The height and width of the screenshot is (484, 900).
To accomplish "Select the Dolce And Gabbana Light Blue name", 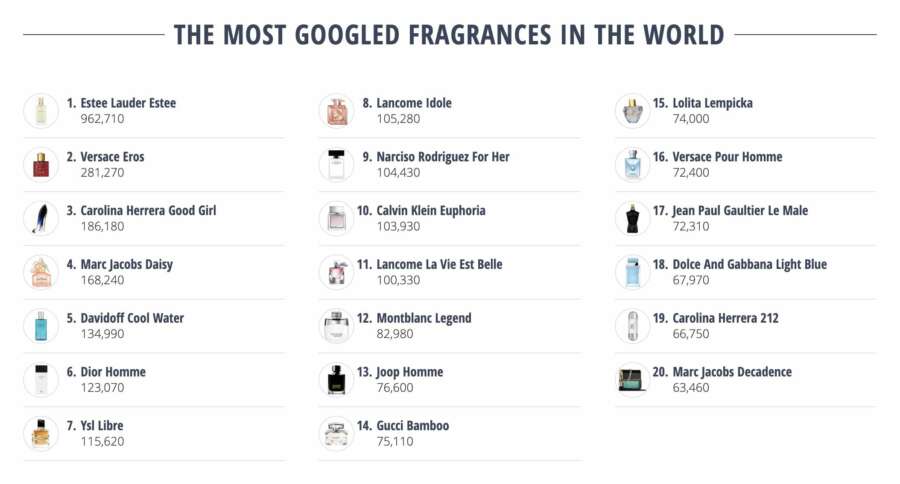I will point(749,265).
